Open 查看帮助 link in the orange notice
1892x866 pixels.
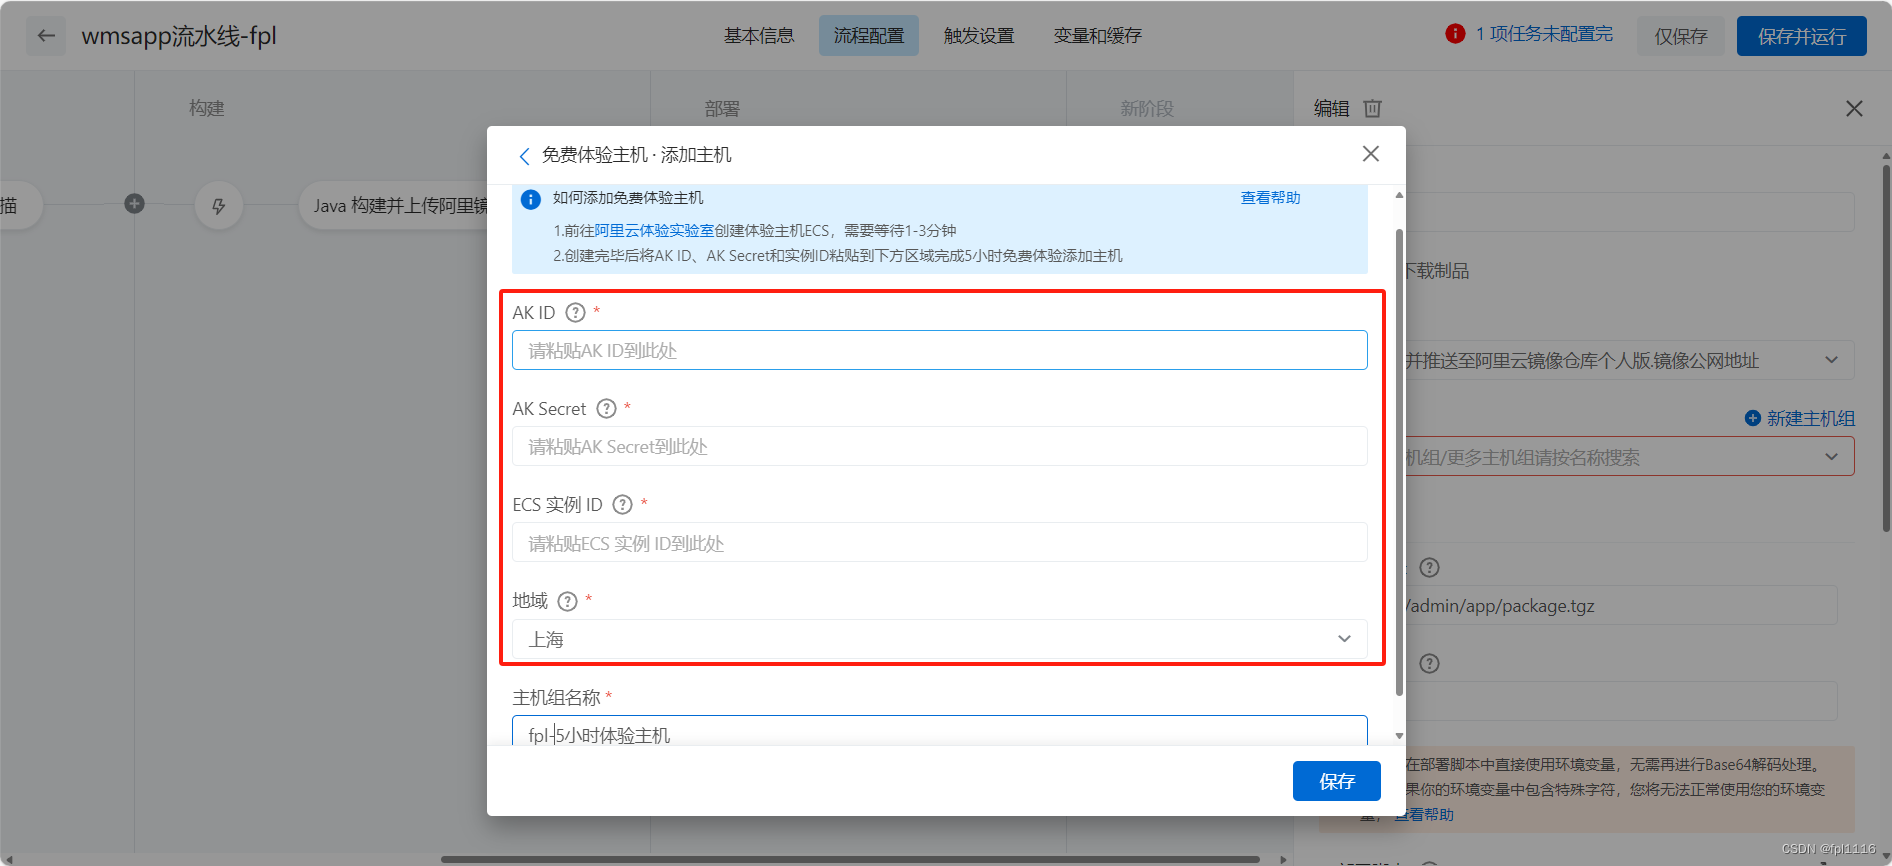pyautogui.click(x=1425, y=815)
